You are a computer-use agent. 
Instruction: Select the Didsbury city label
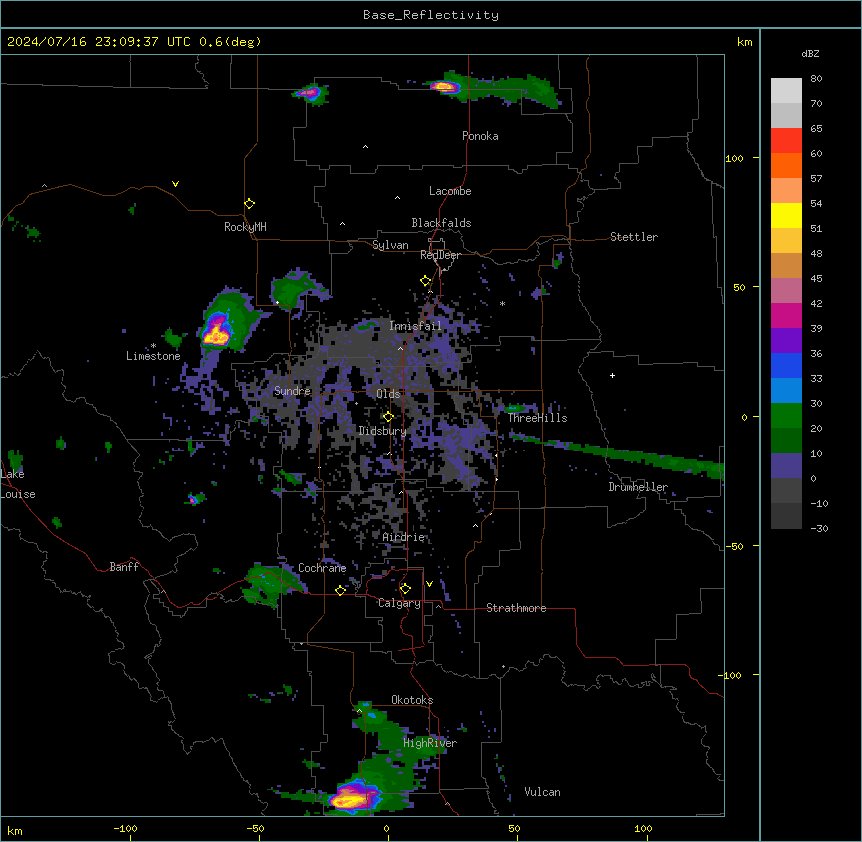[383, 431]
